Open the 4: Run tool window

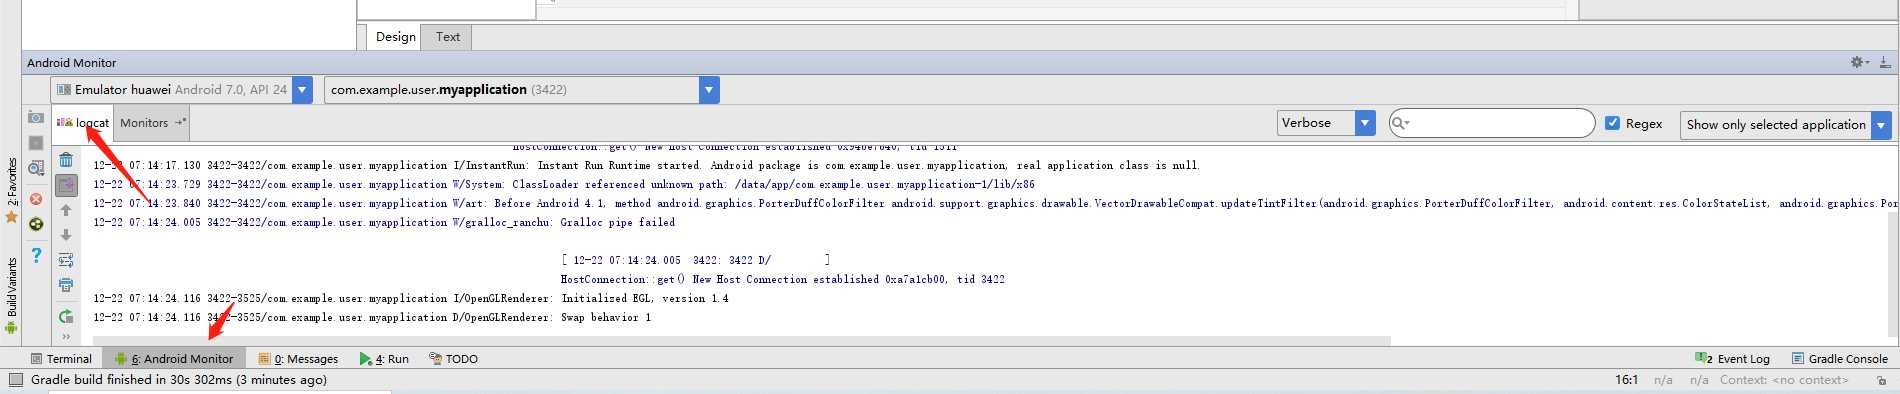[384, 359]
